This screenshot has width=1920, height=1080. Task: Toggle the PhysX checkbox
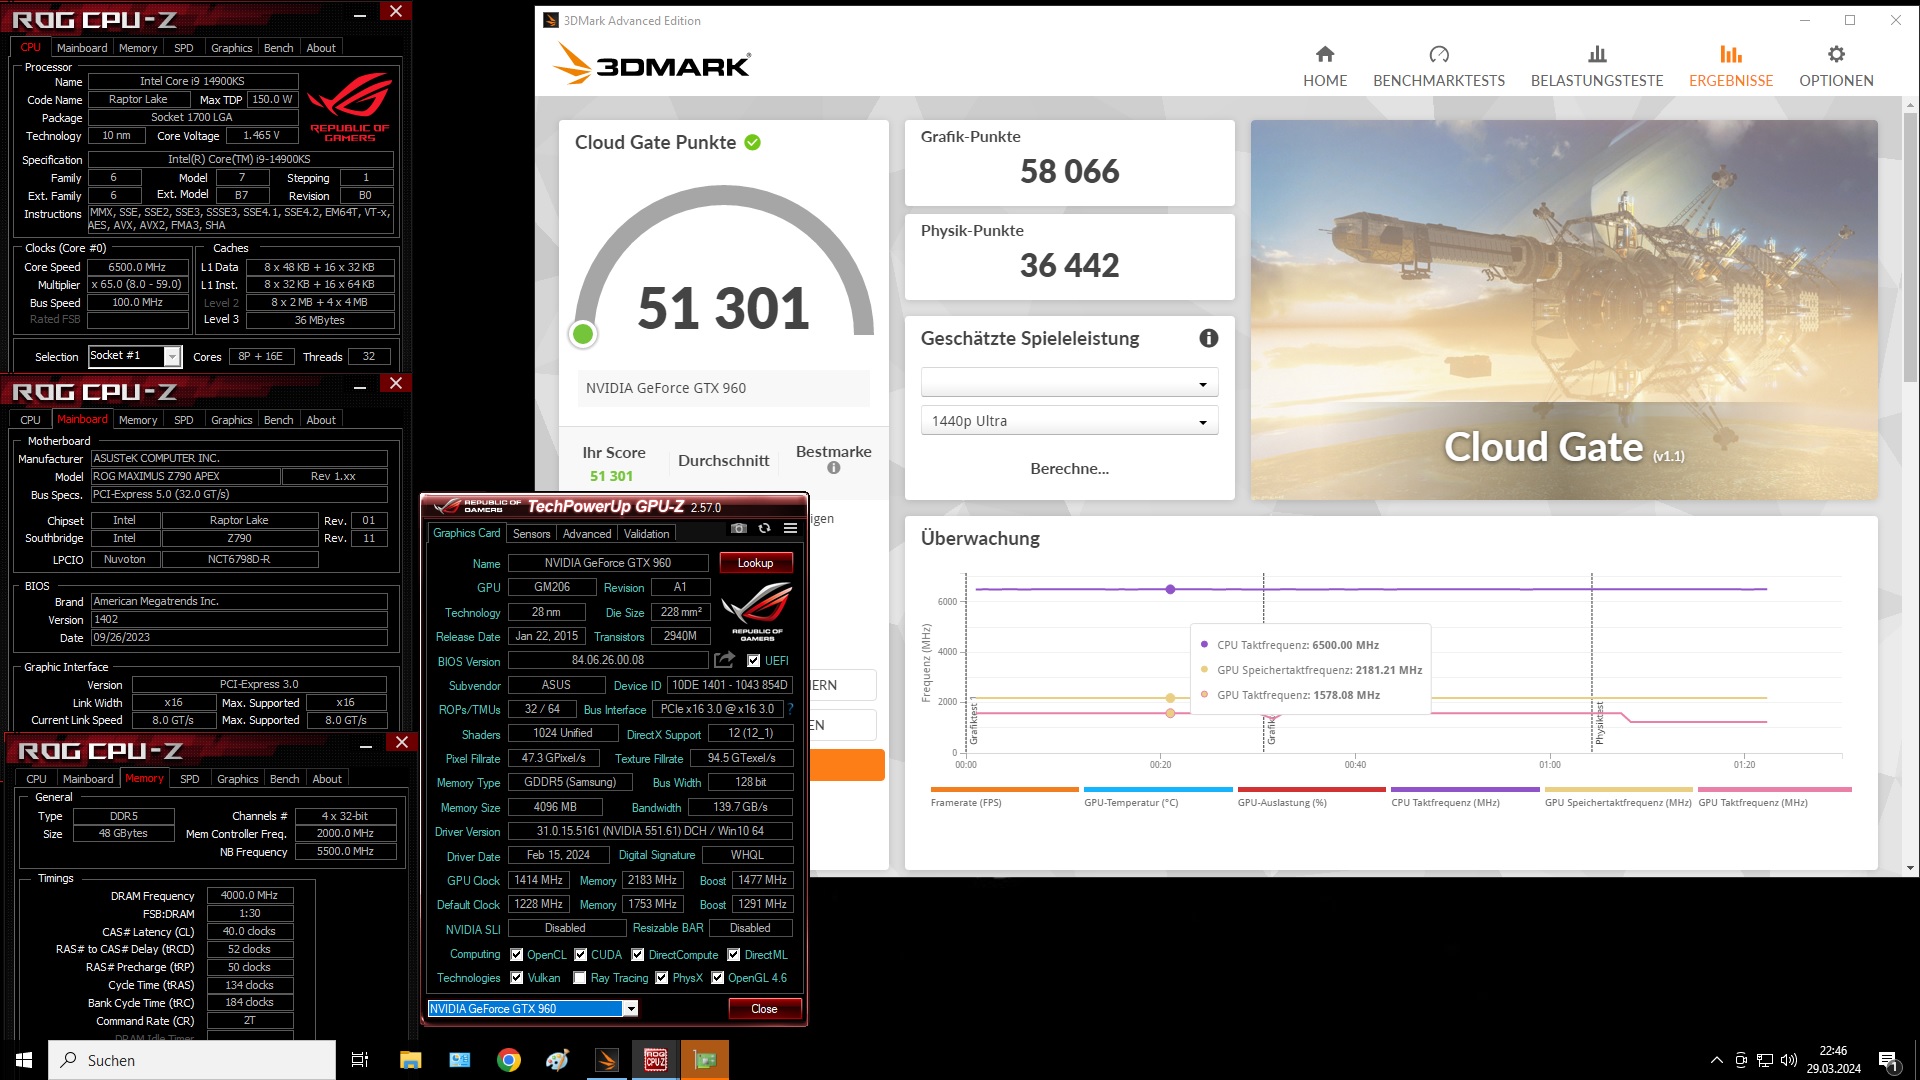[x=662, y=978]
